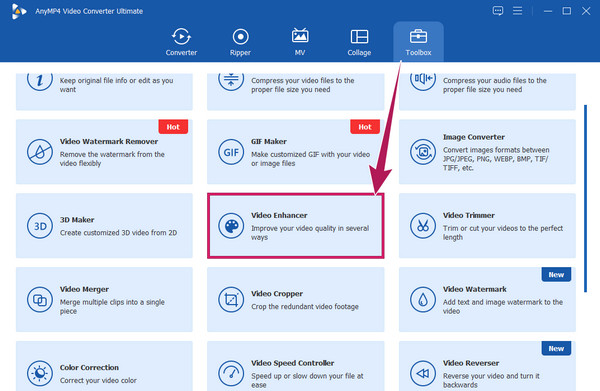Click the GIF Maker icon
Image resolution: width=600 pixels, height=391 pixels.
click(x=231, y=152)
